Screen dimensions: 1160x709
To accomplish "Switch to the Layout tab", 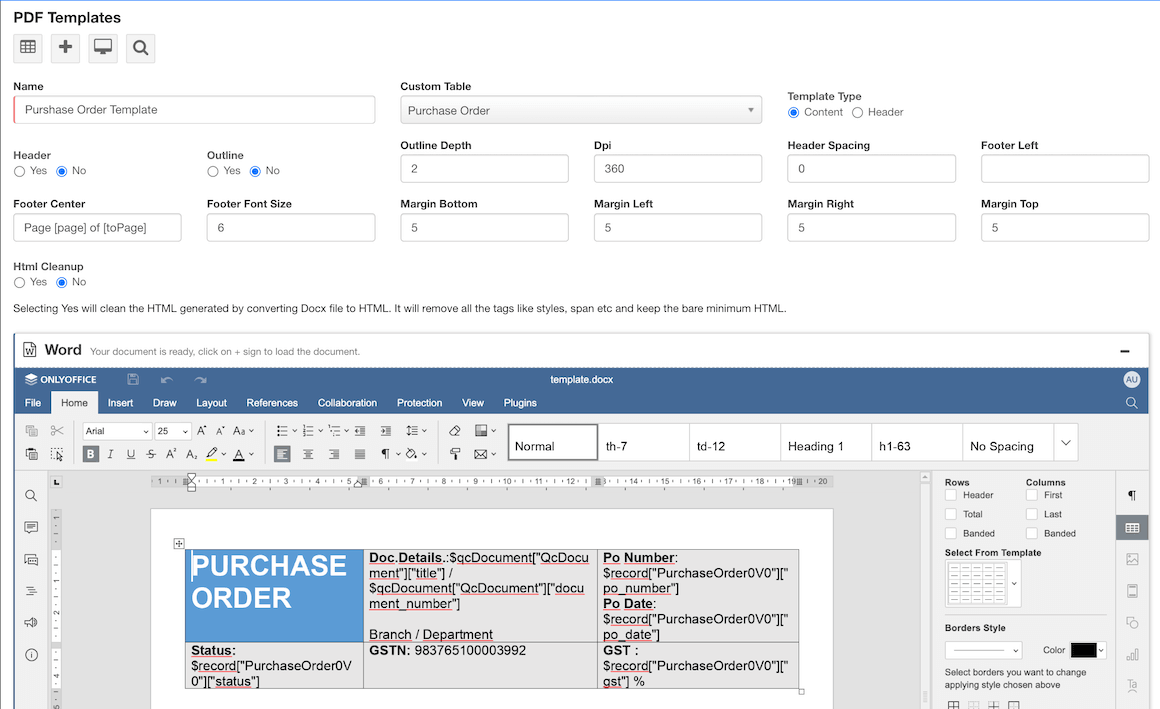I will pos(211,403).
